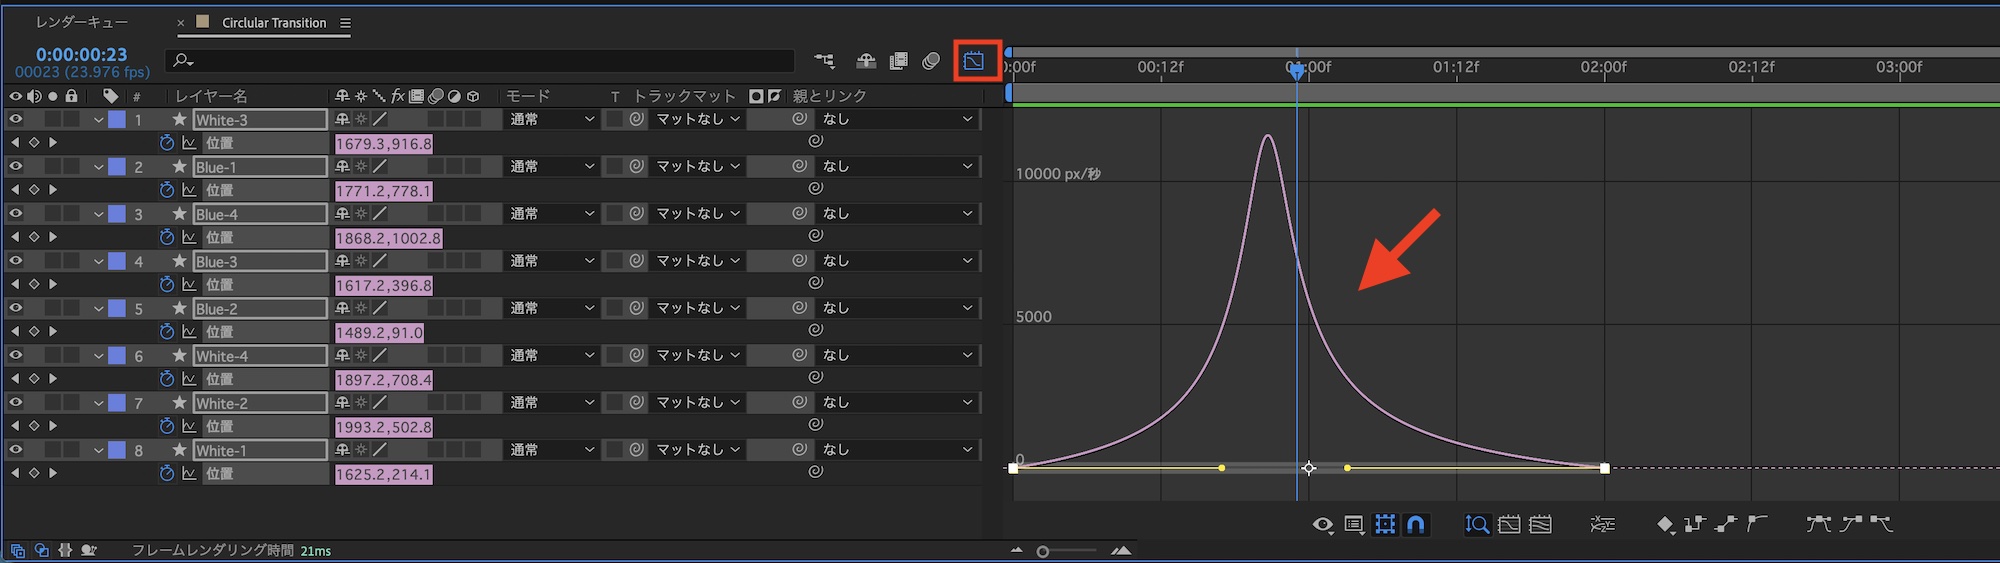
Task: Toggle the Graph Editor button
Action: (973, 61)
